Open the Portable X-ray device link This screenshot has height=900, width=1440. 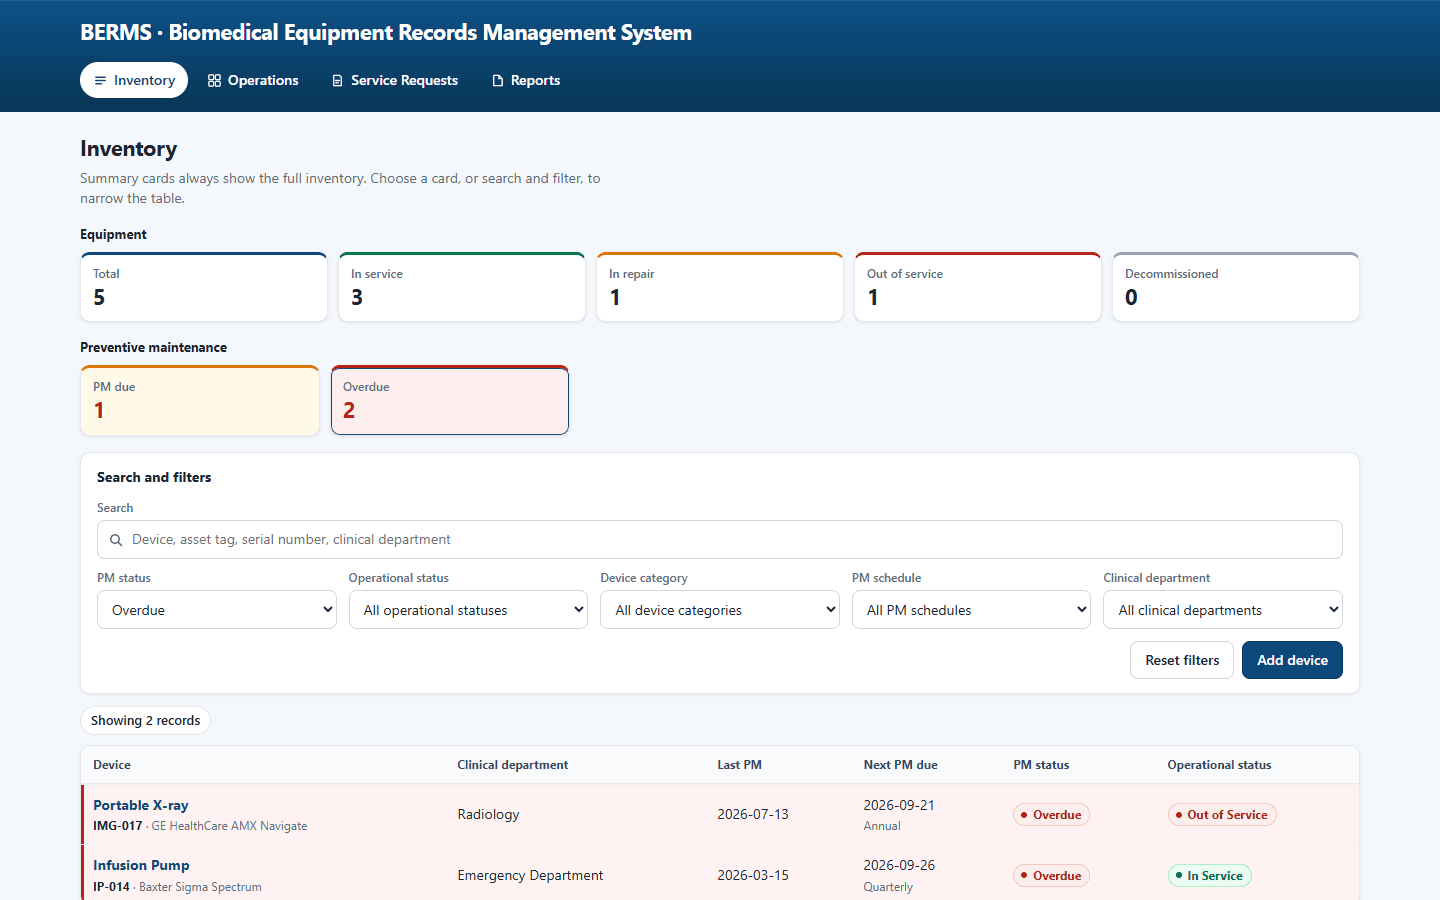[x=141, y=805]
